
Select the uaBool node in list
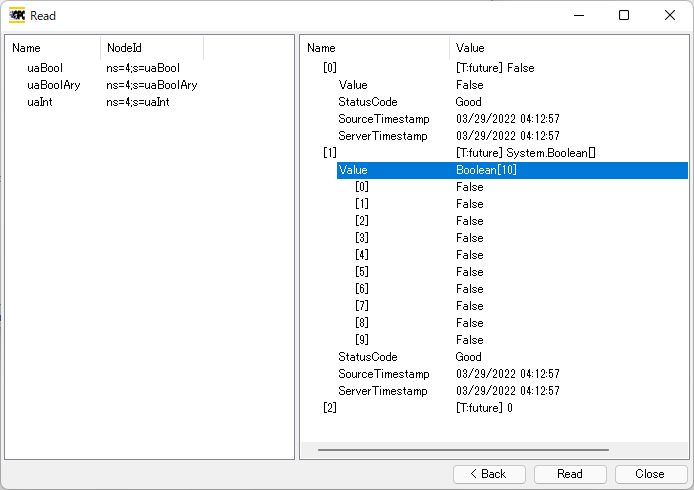(x=45, y=68)
